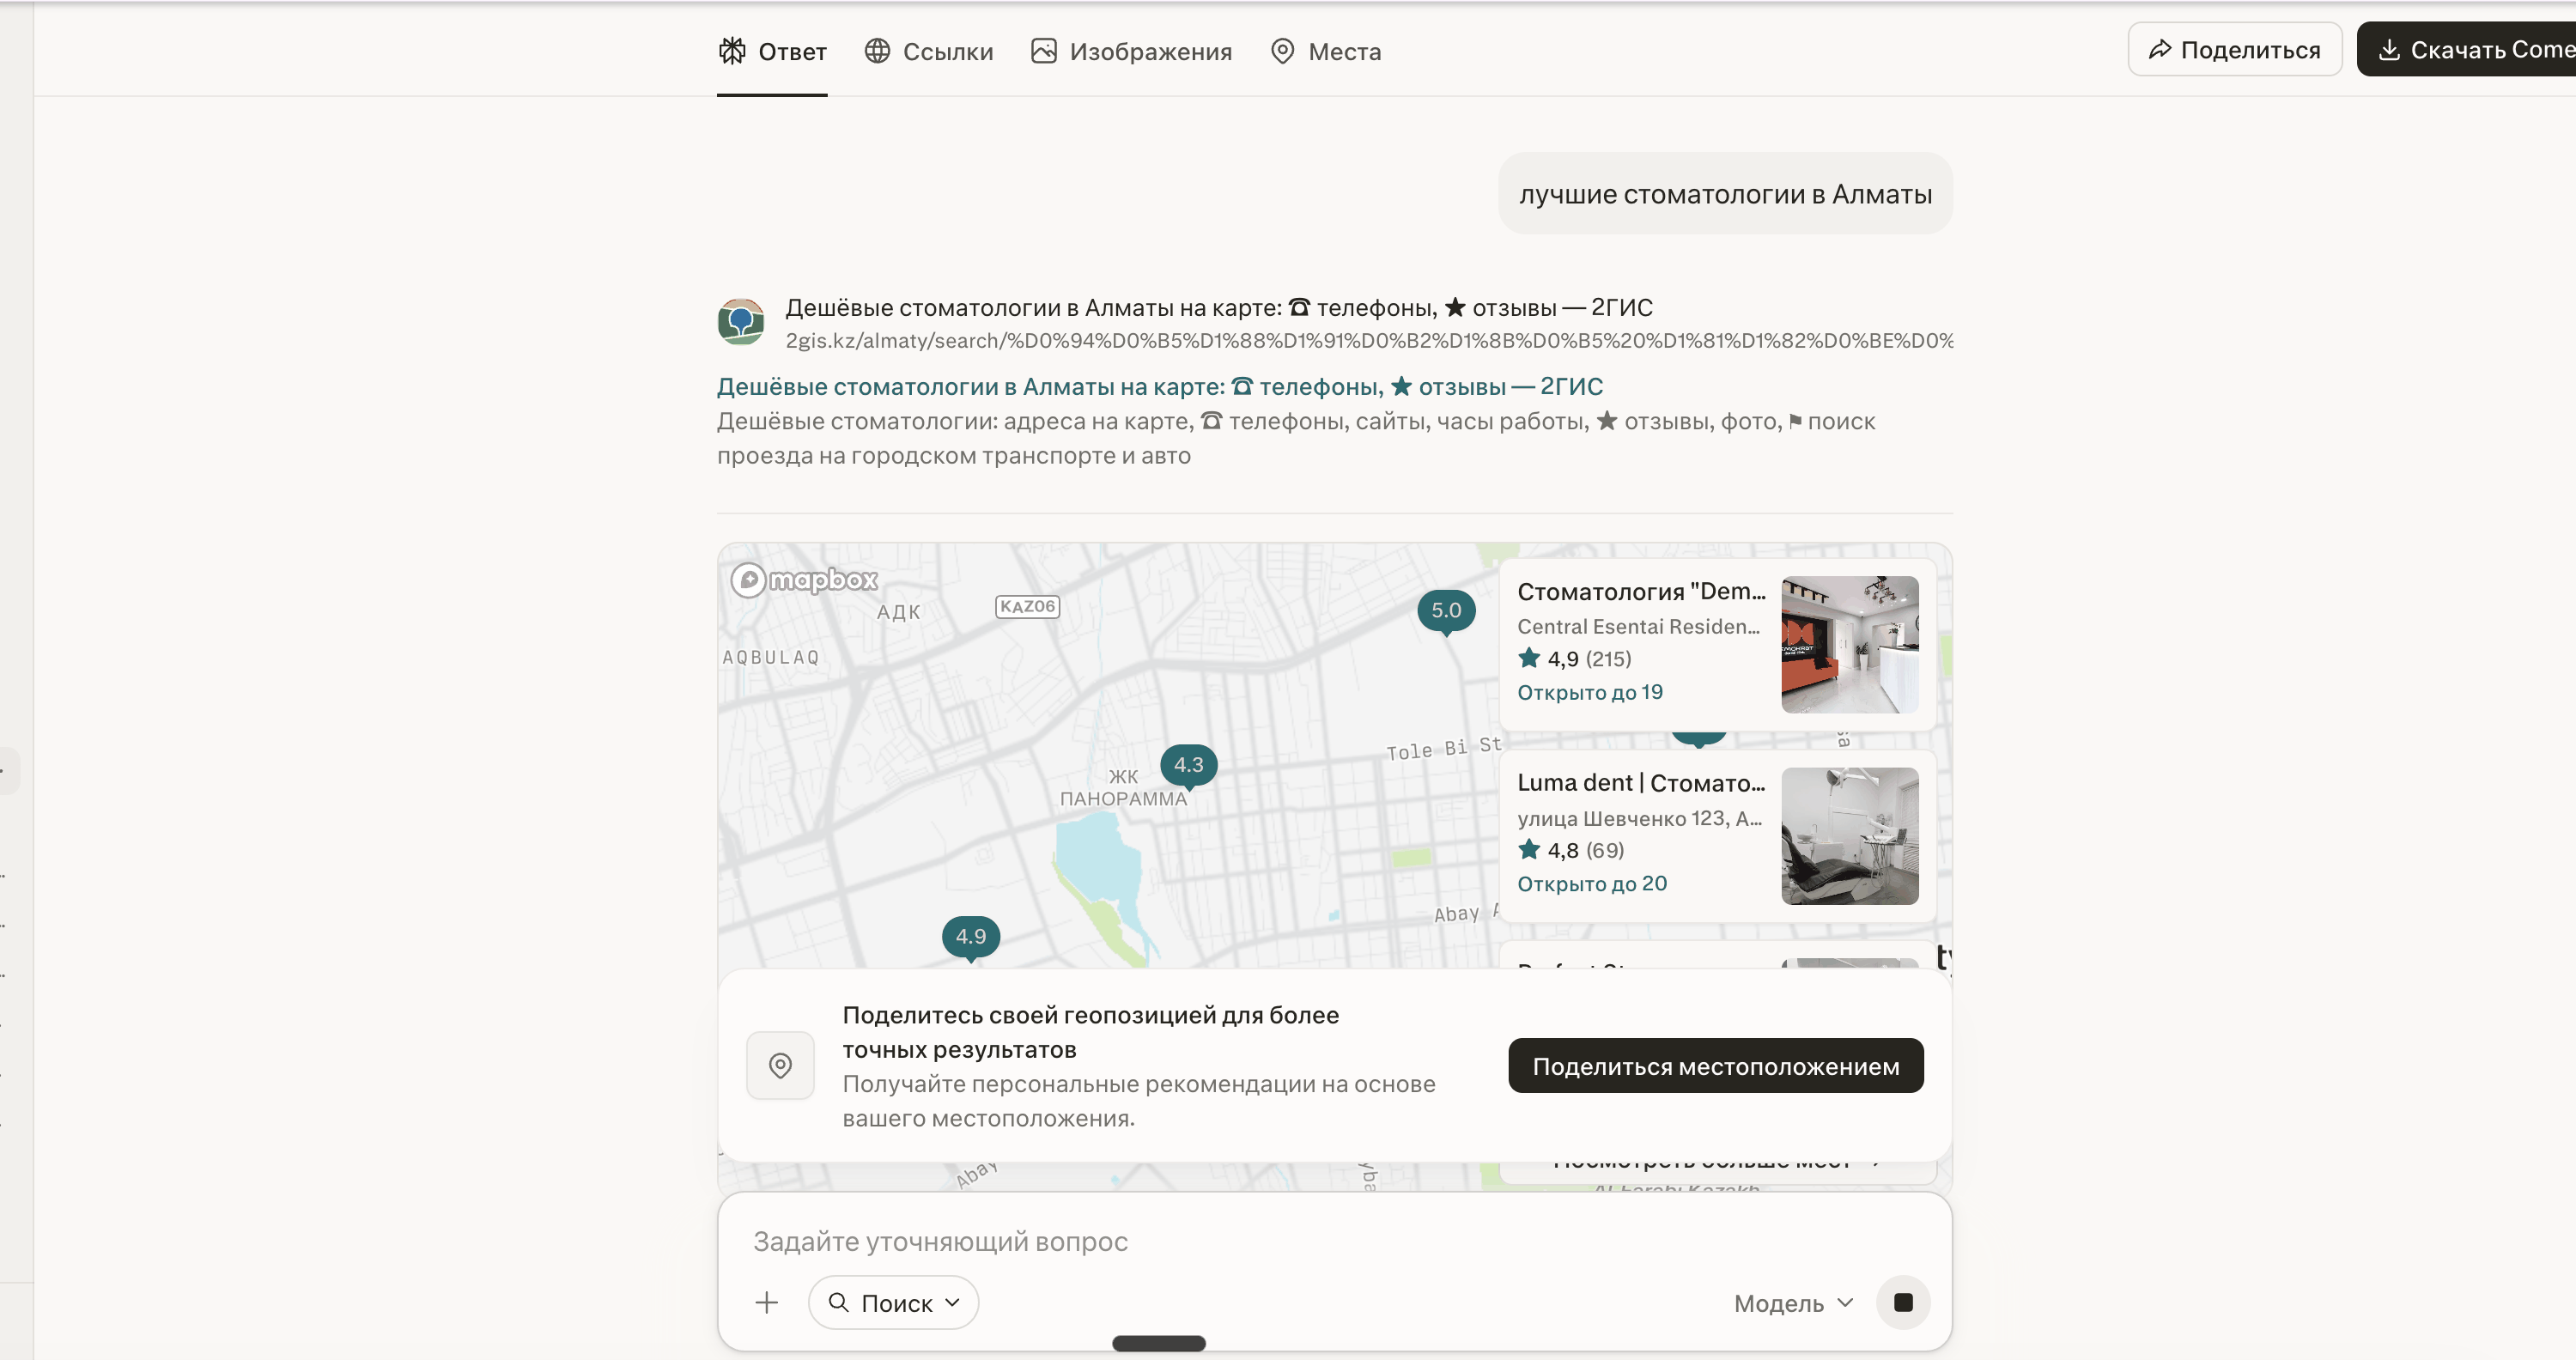Switch to the Изображения tab

tap(1131, 51)
